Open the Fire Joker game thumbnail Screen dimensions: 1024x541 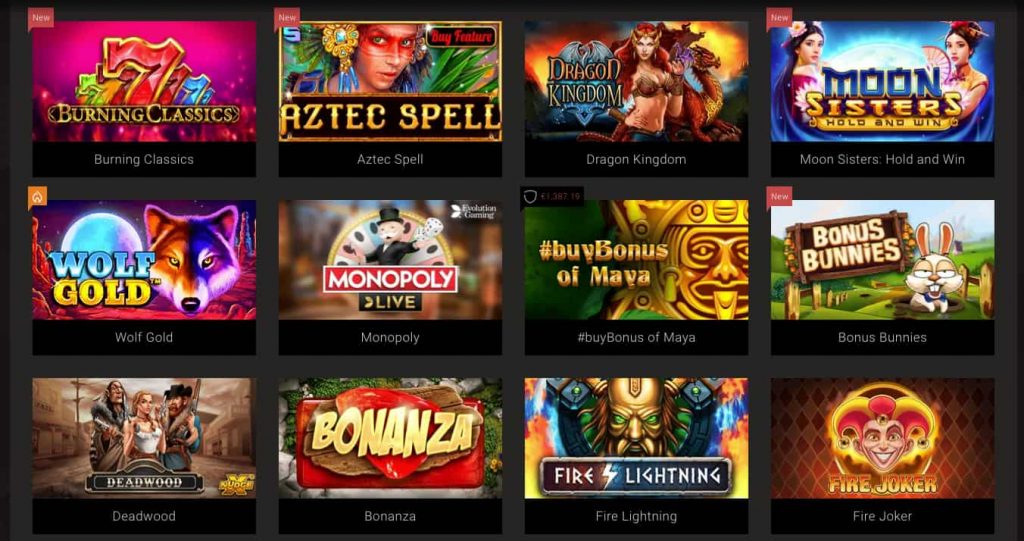point(882,438)
